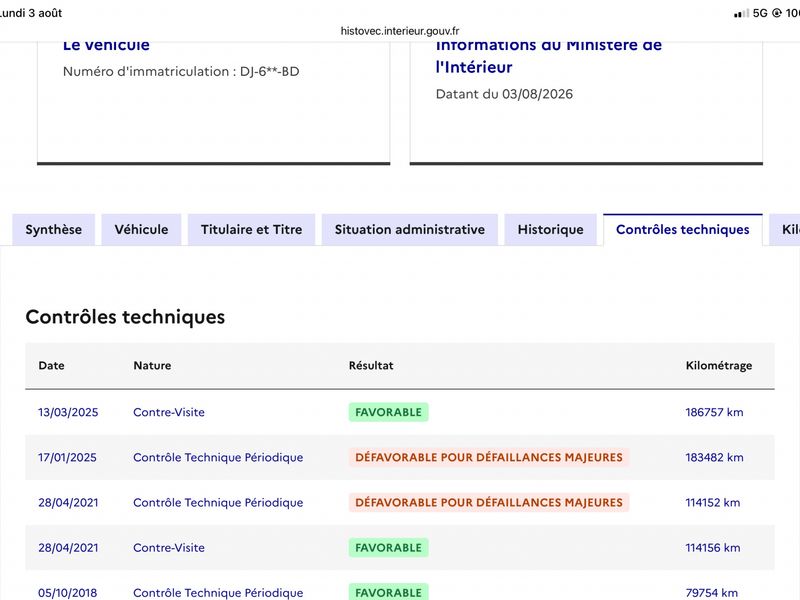The height and width of the screenshot is (600, 800).
Task: Click the Résultat column header
Action: tap(371, 365)
